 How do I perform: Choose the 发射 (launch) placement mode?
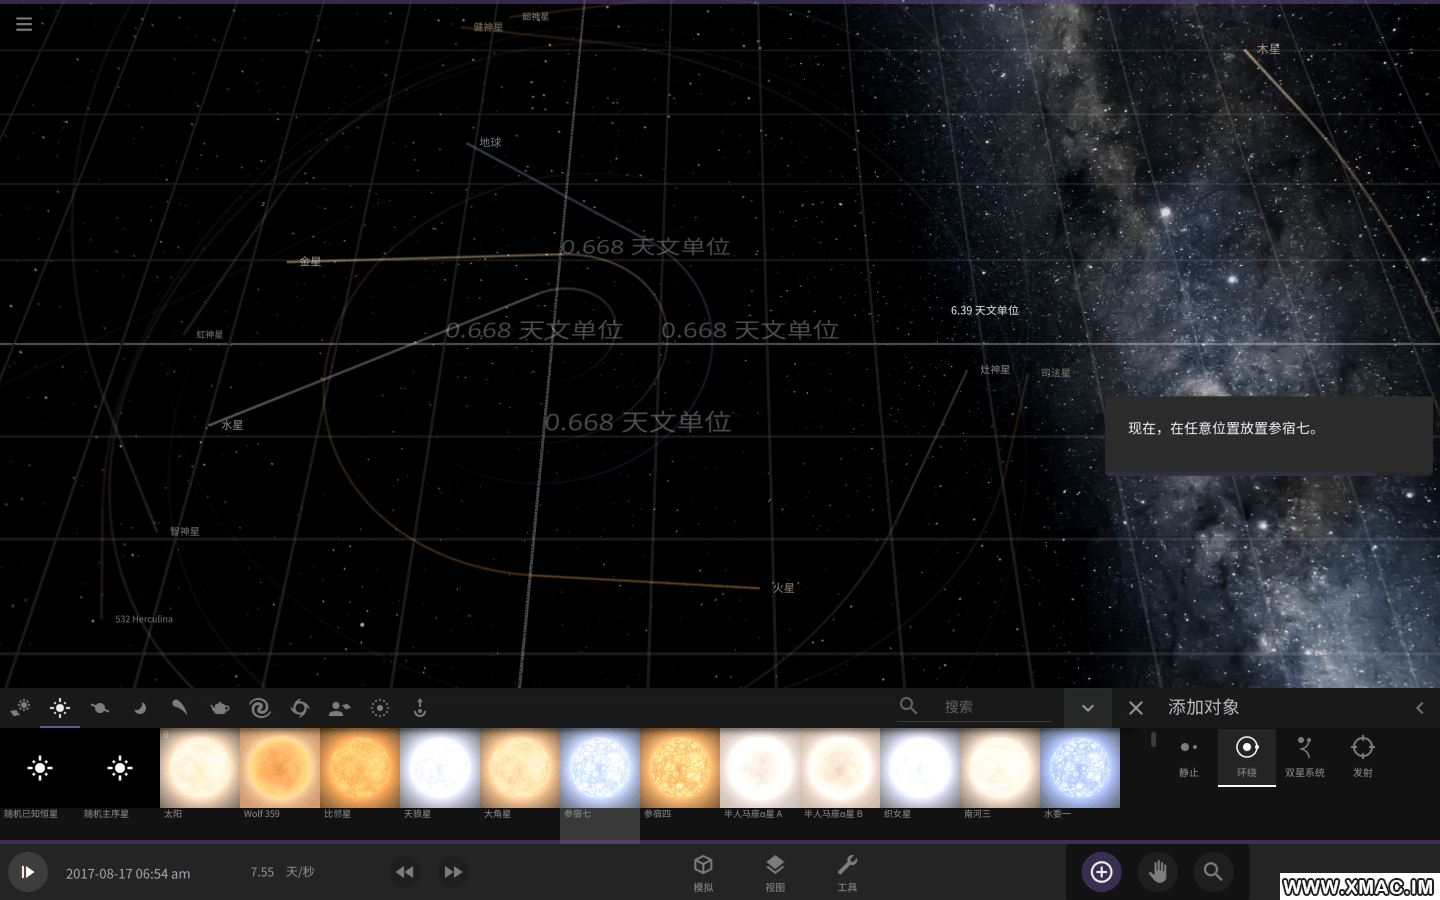pos(1362,756)
